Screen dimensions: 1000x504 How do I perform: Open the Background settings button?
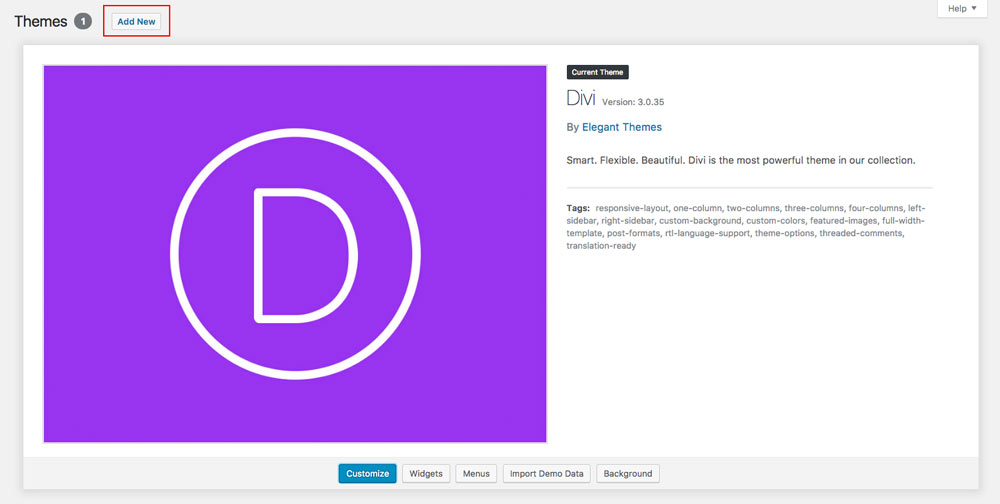(x=628, y=474)
